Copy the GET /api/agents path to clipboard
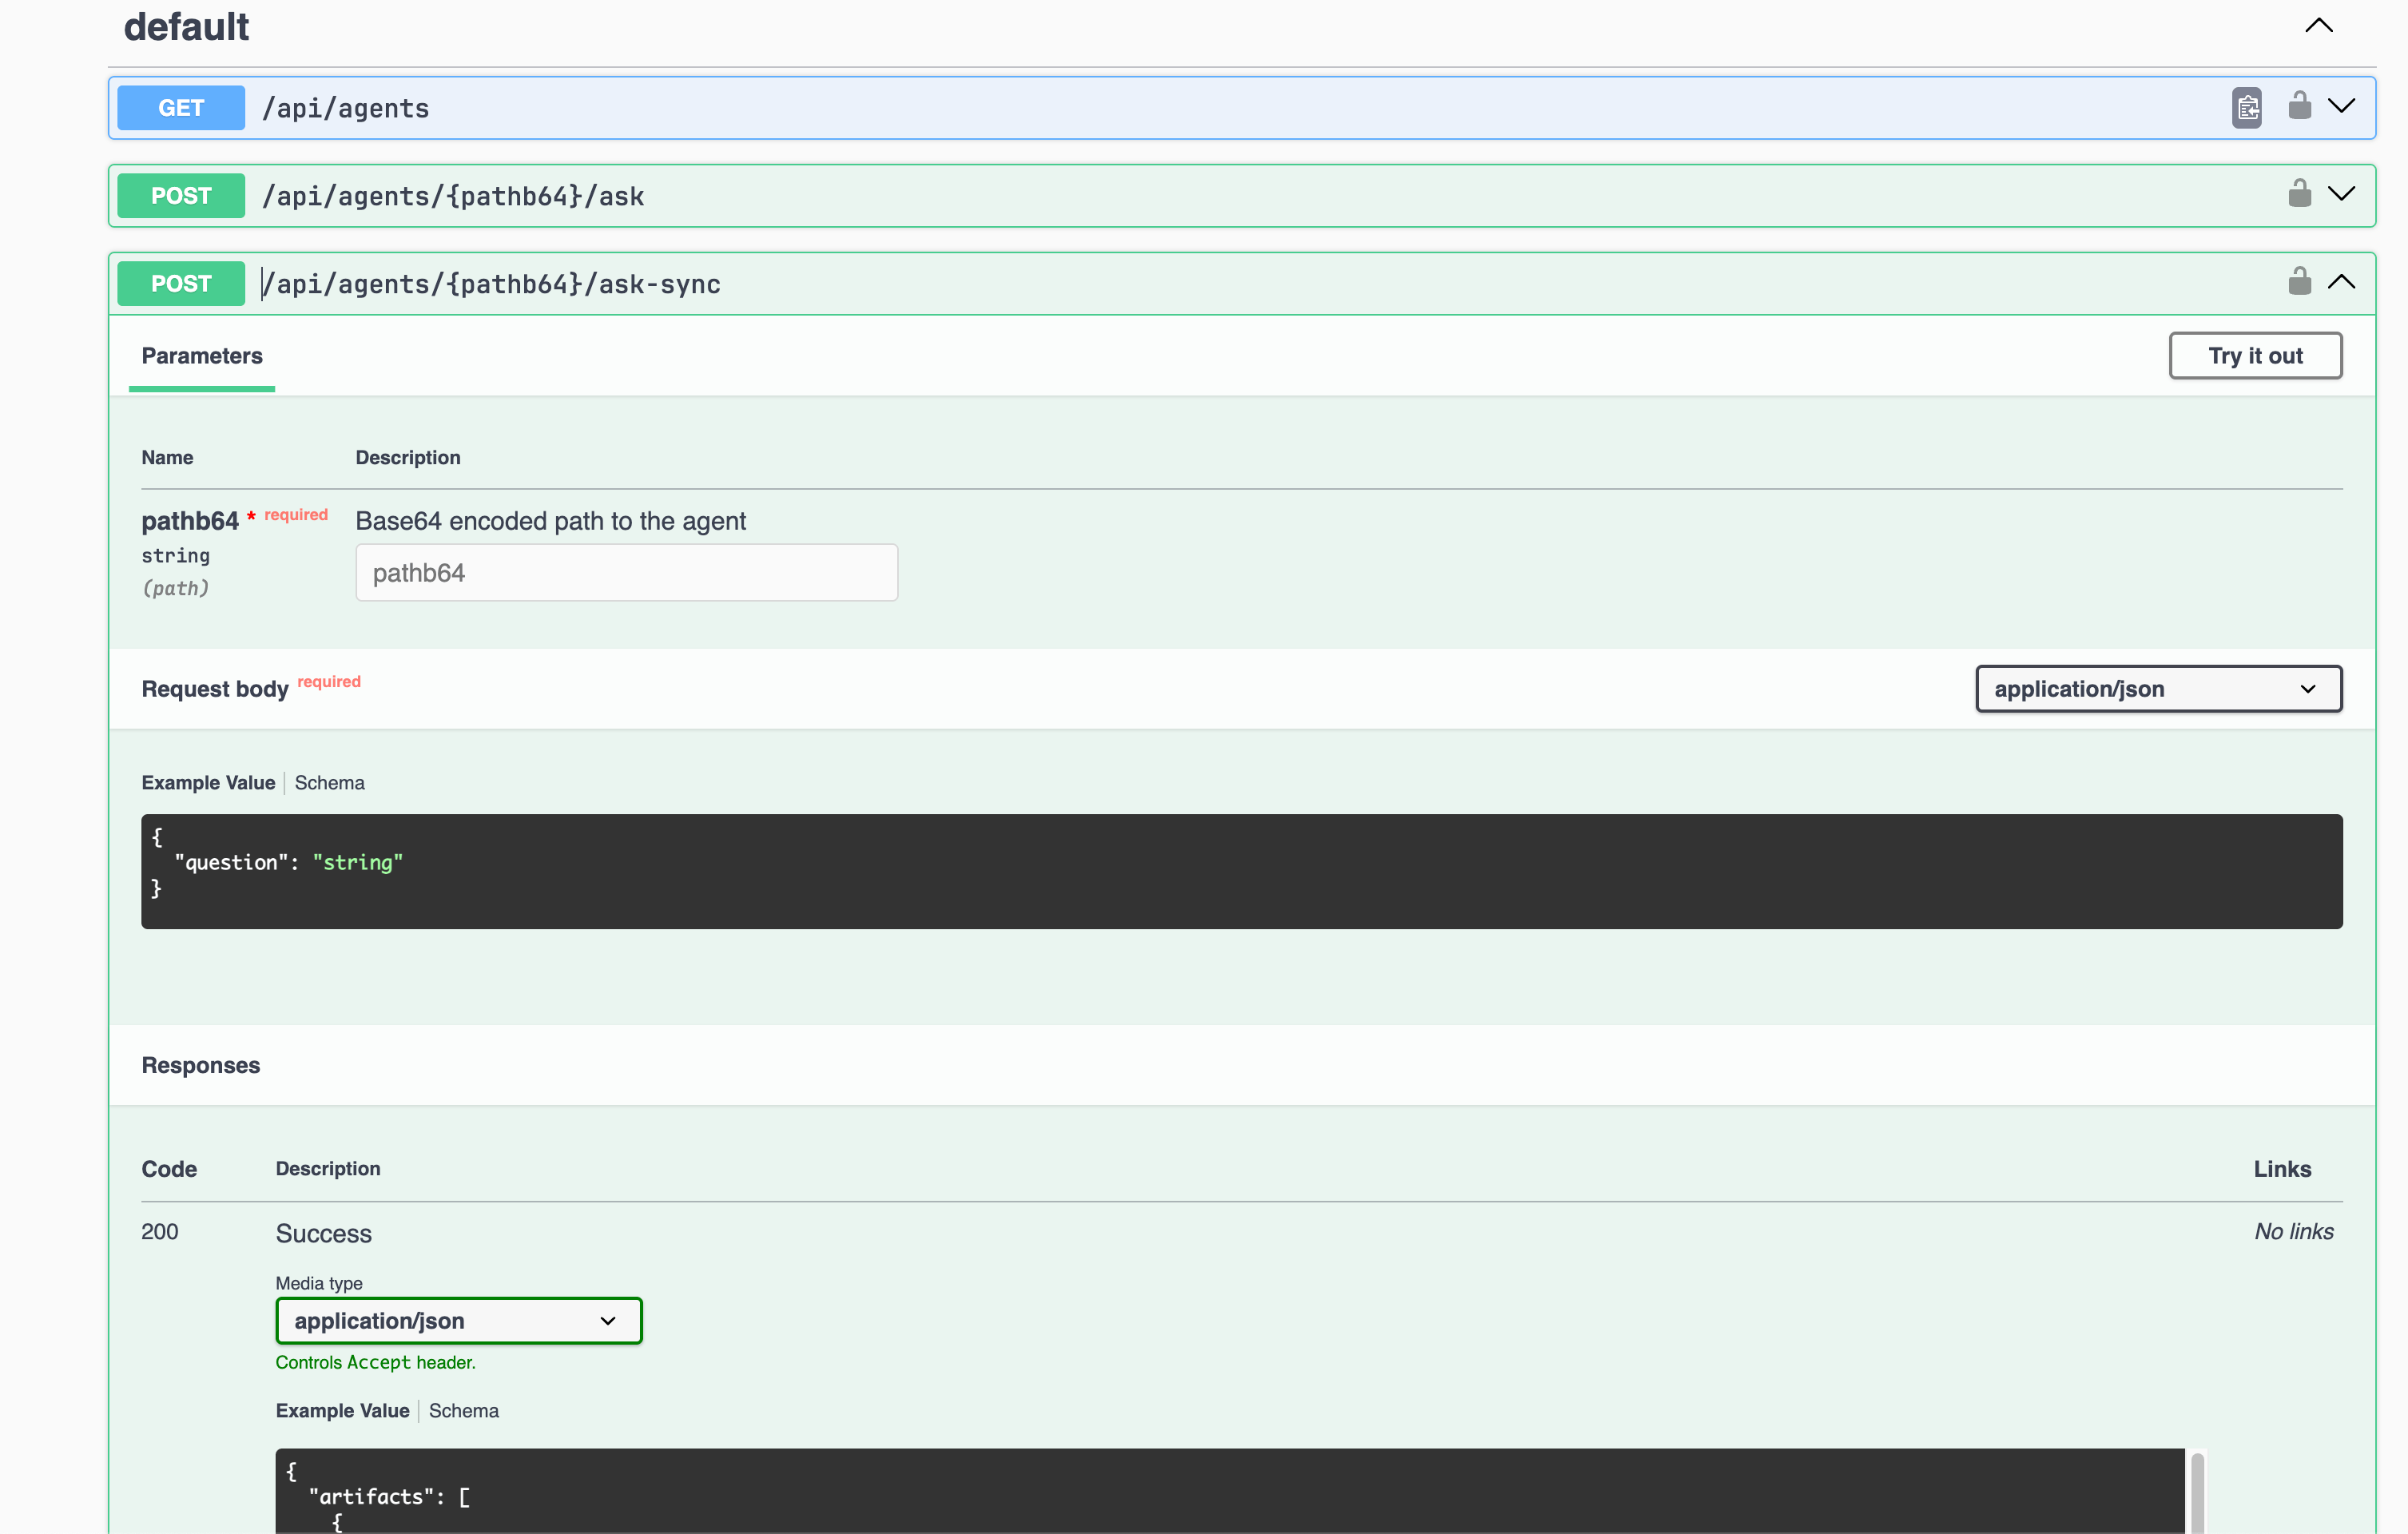Viewport: 2408px width, 1534px height. (2246, 107)
